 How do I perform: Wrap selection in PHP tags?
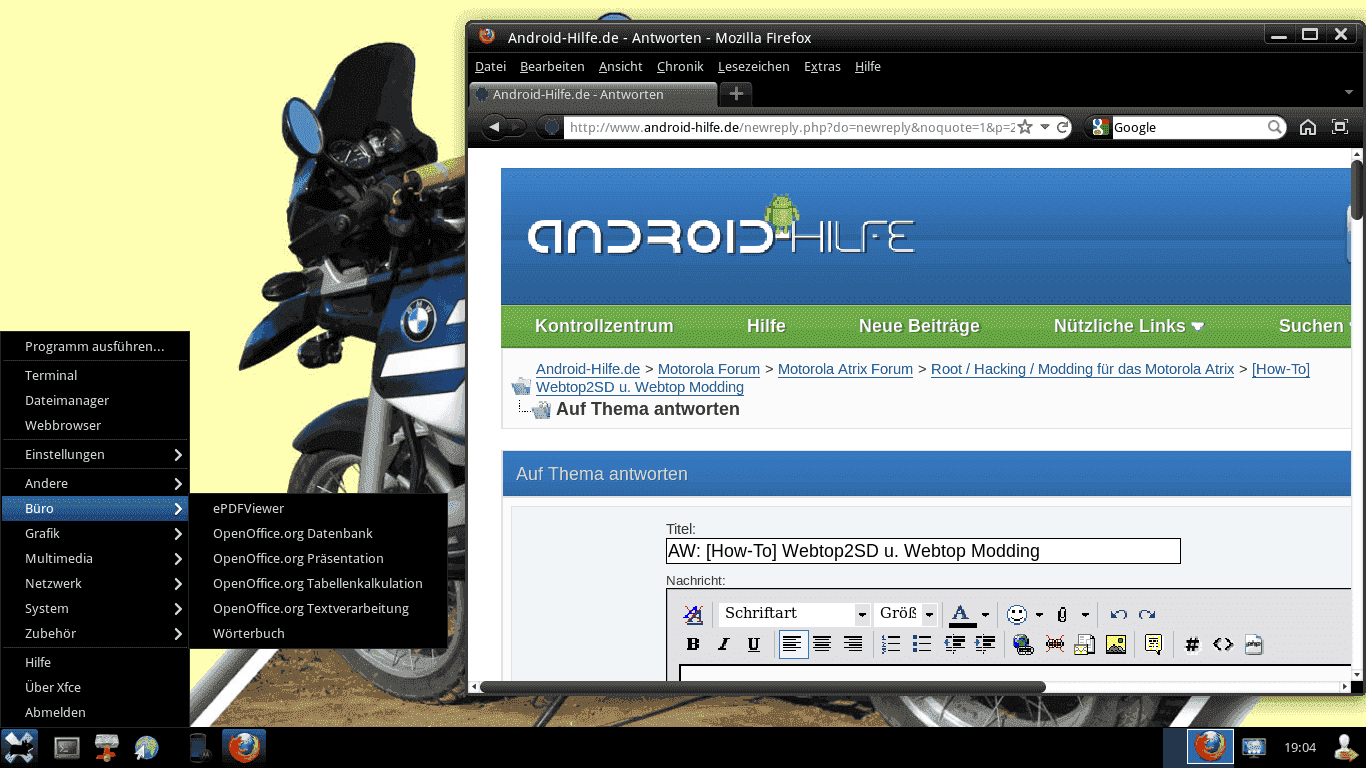(x=1254, y=645)
